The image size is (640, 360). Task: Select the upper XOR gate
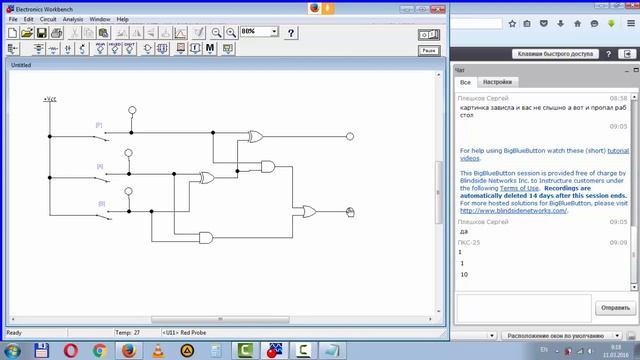256,136
